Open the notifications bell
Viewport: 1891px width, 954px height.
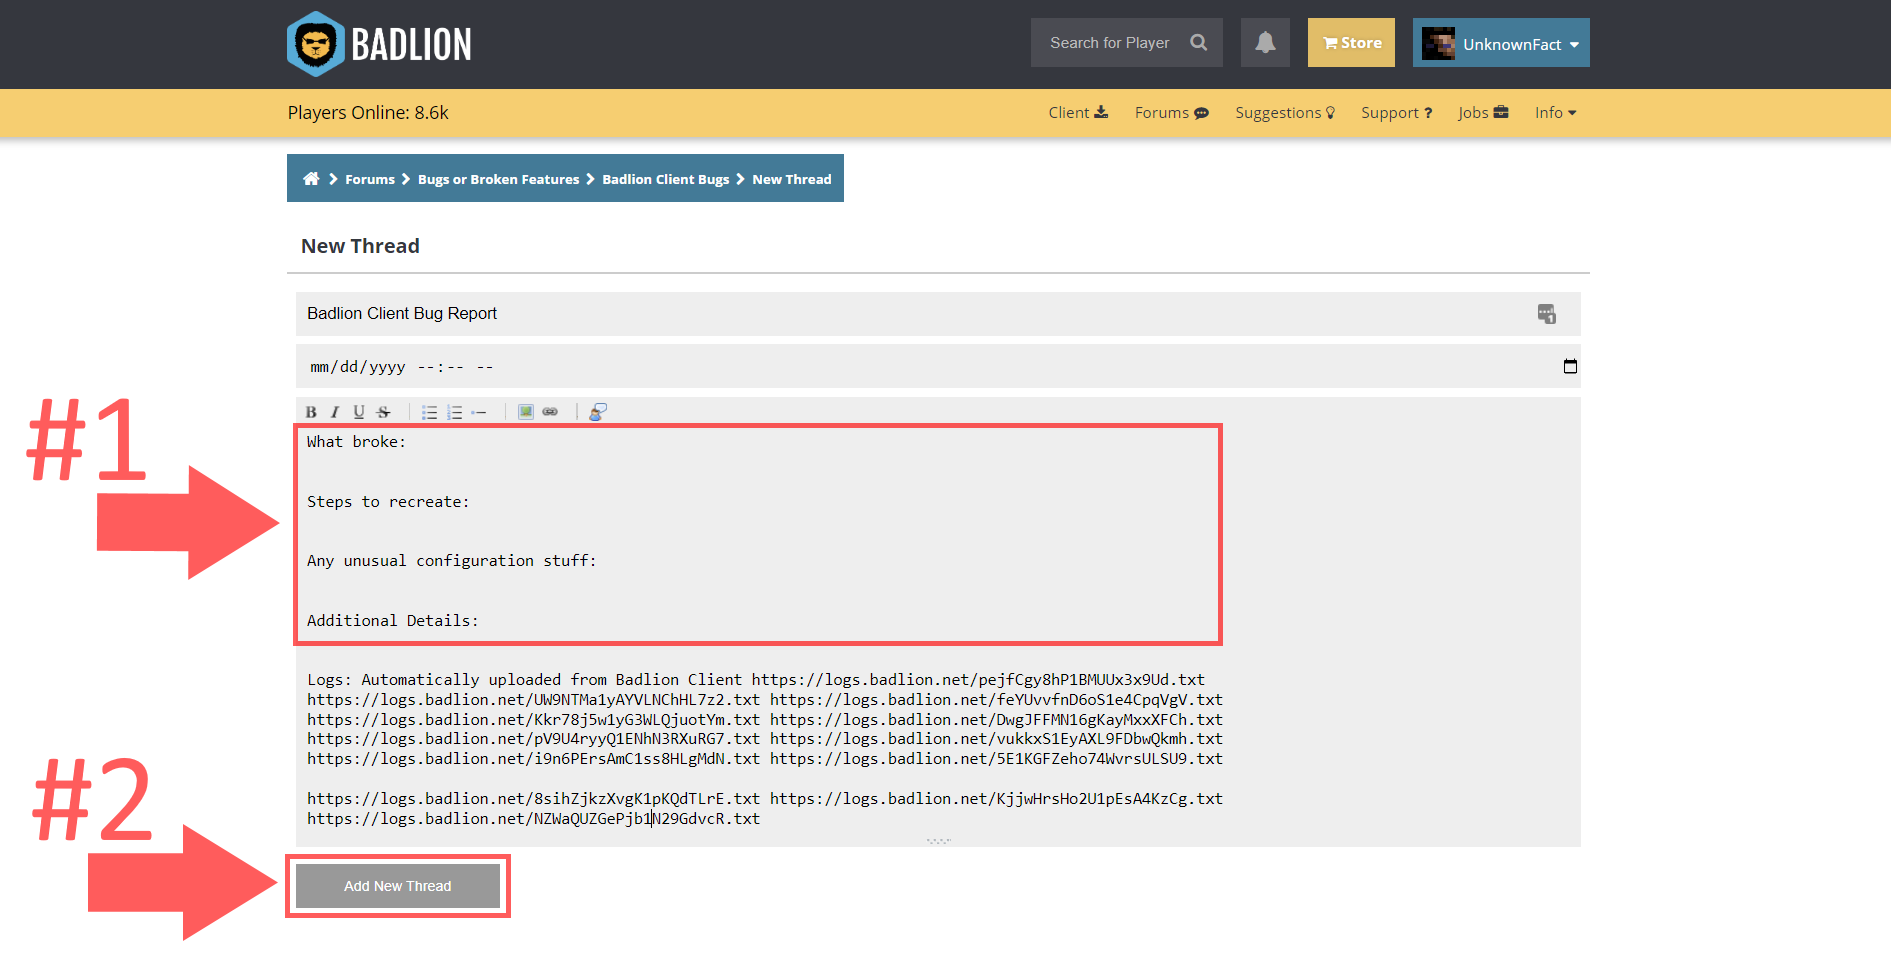coord(1265,43)
